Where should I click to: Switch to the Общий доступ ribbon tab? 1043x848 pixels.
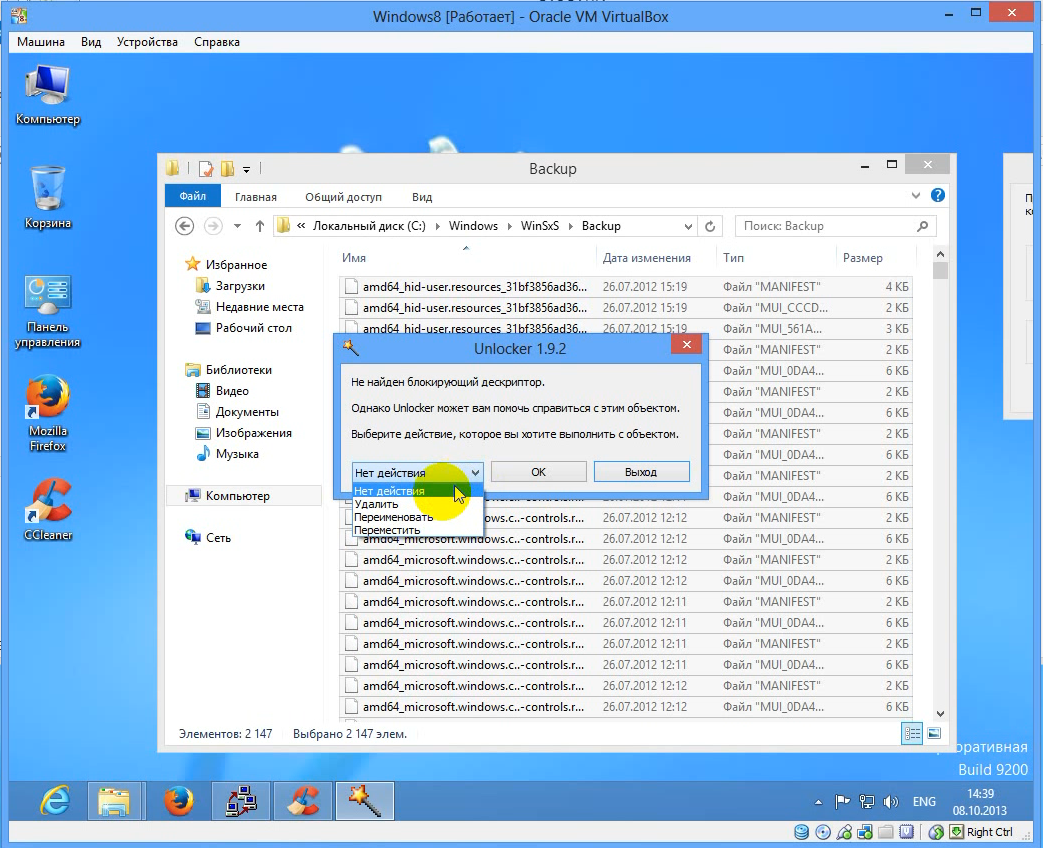(x=343, y=197)
